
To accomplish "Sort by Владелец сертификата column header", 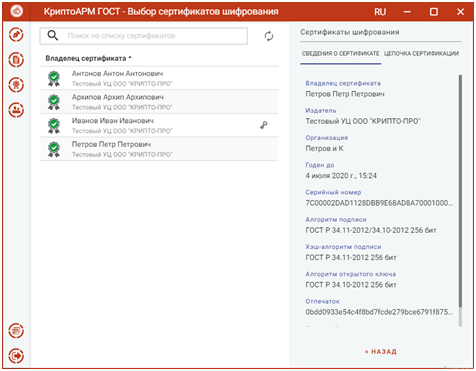I will pyautogui.click(x=88, y=58).
